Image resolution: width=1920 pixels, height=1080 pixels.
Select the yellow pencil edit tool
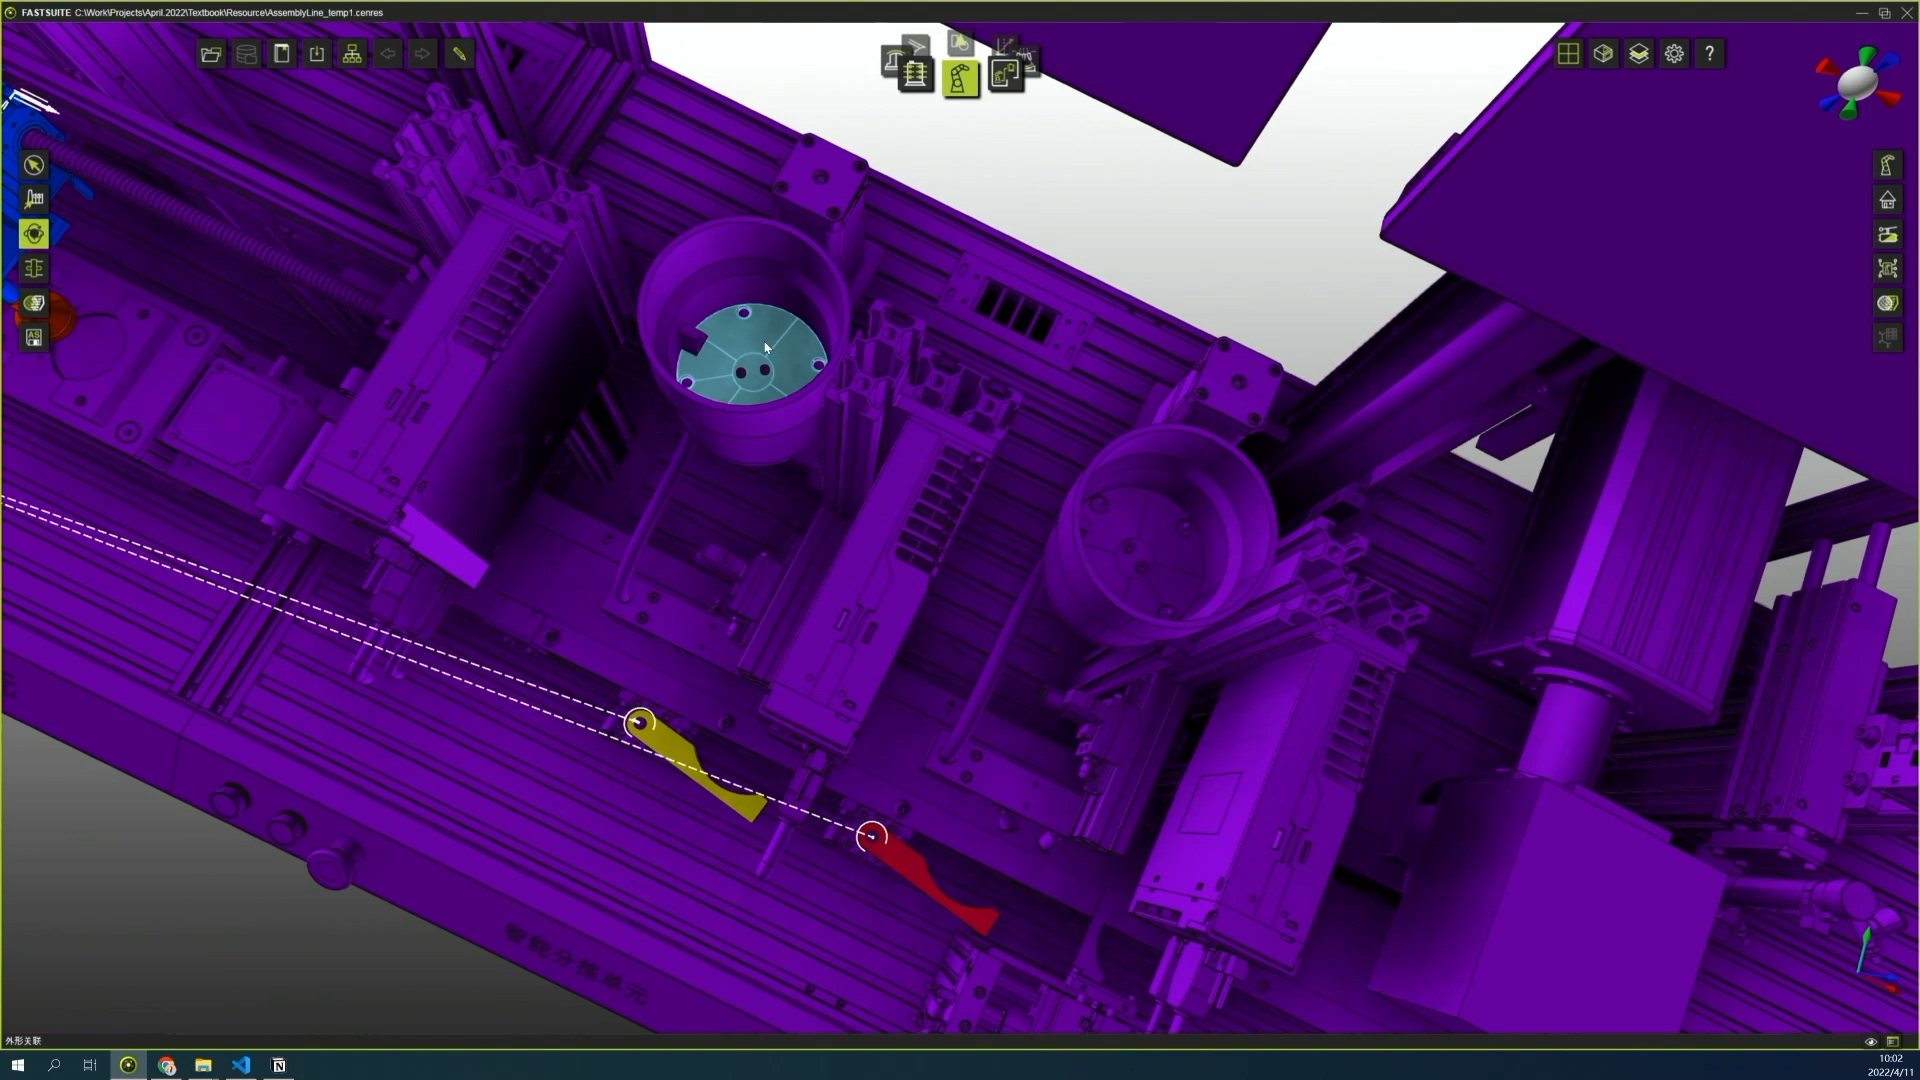pyautogui.click(x=459, y=54)
